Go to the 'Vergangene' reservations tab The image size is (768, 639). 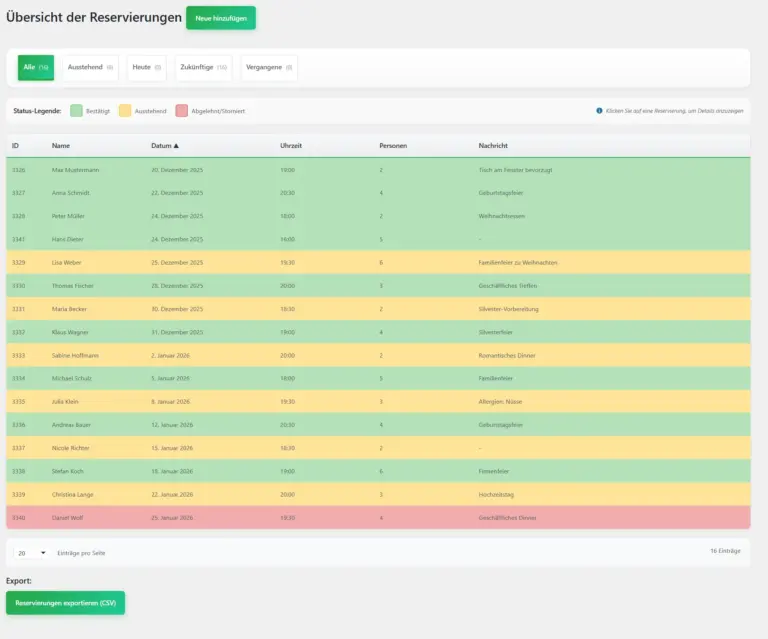[x=269, y=68]
